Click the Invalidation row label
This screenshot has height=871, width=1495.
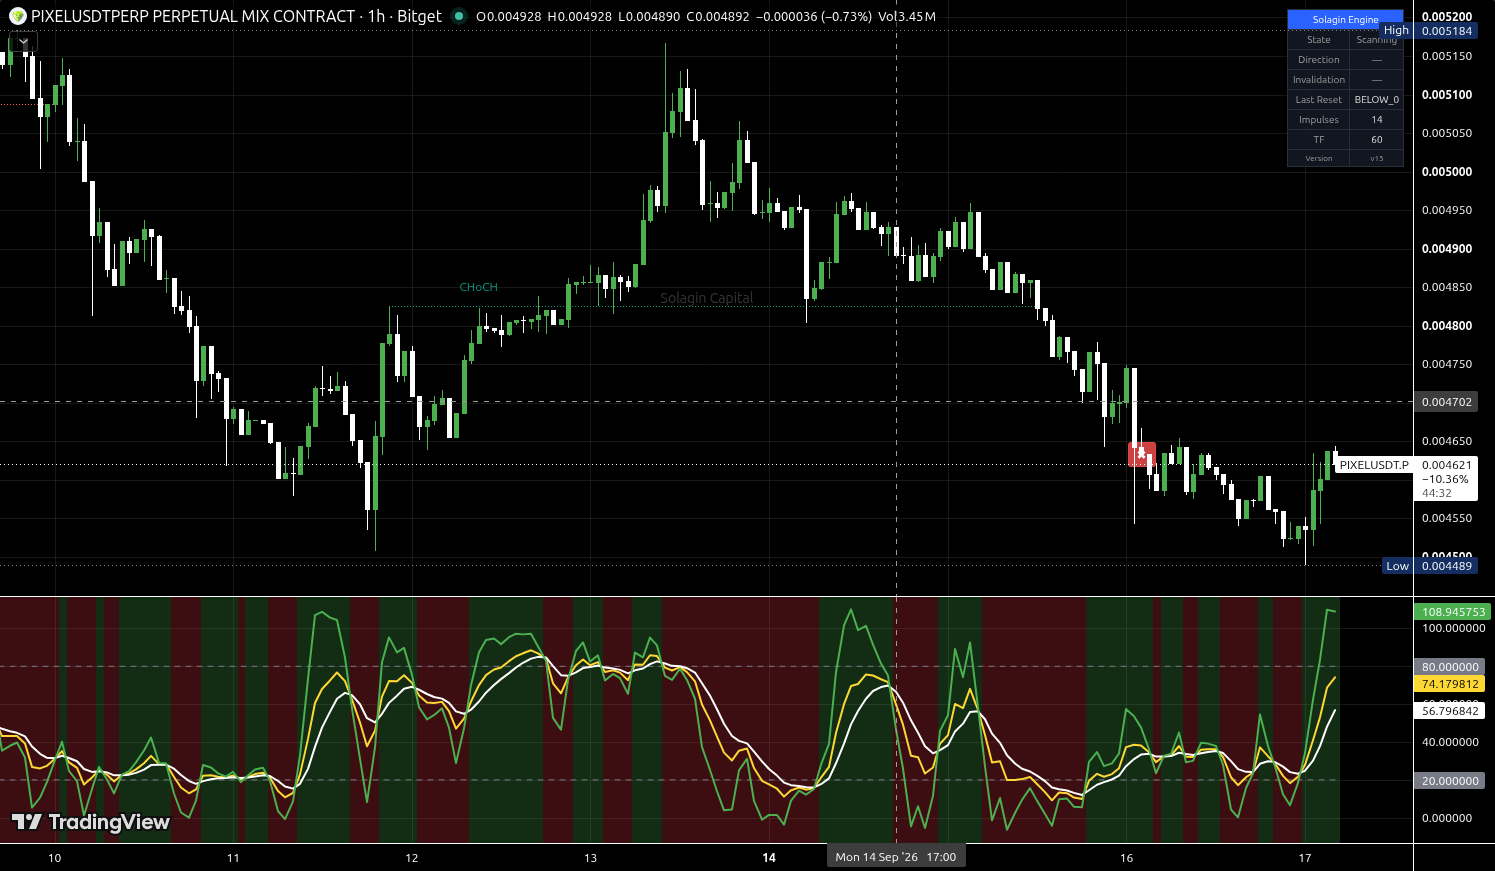pyautogui.click(x=1318, y=80)
